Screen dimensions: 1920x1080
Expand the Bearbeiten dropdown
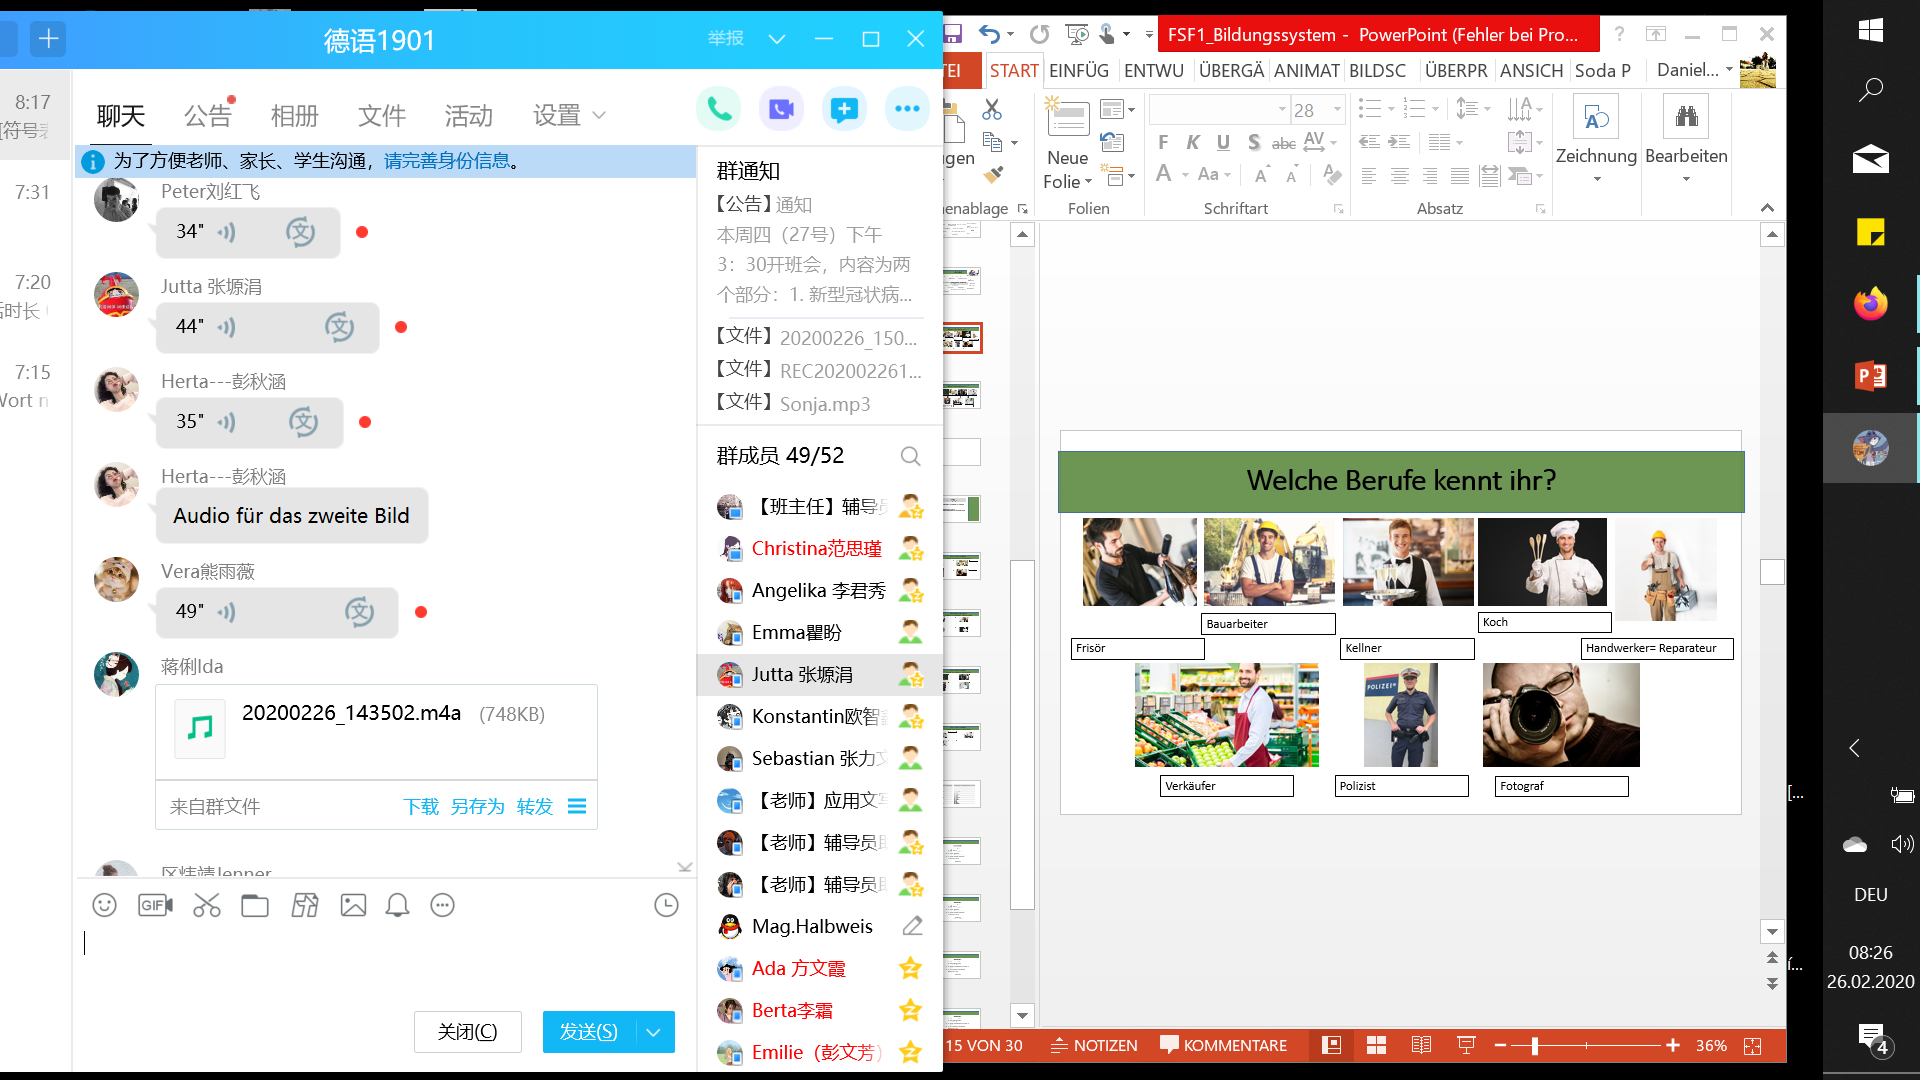tap(1686, 178)
